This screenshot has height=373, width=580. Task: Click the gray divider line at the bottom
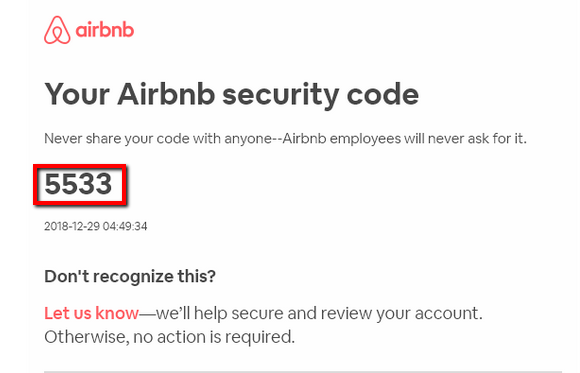point(303,371)
